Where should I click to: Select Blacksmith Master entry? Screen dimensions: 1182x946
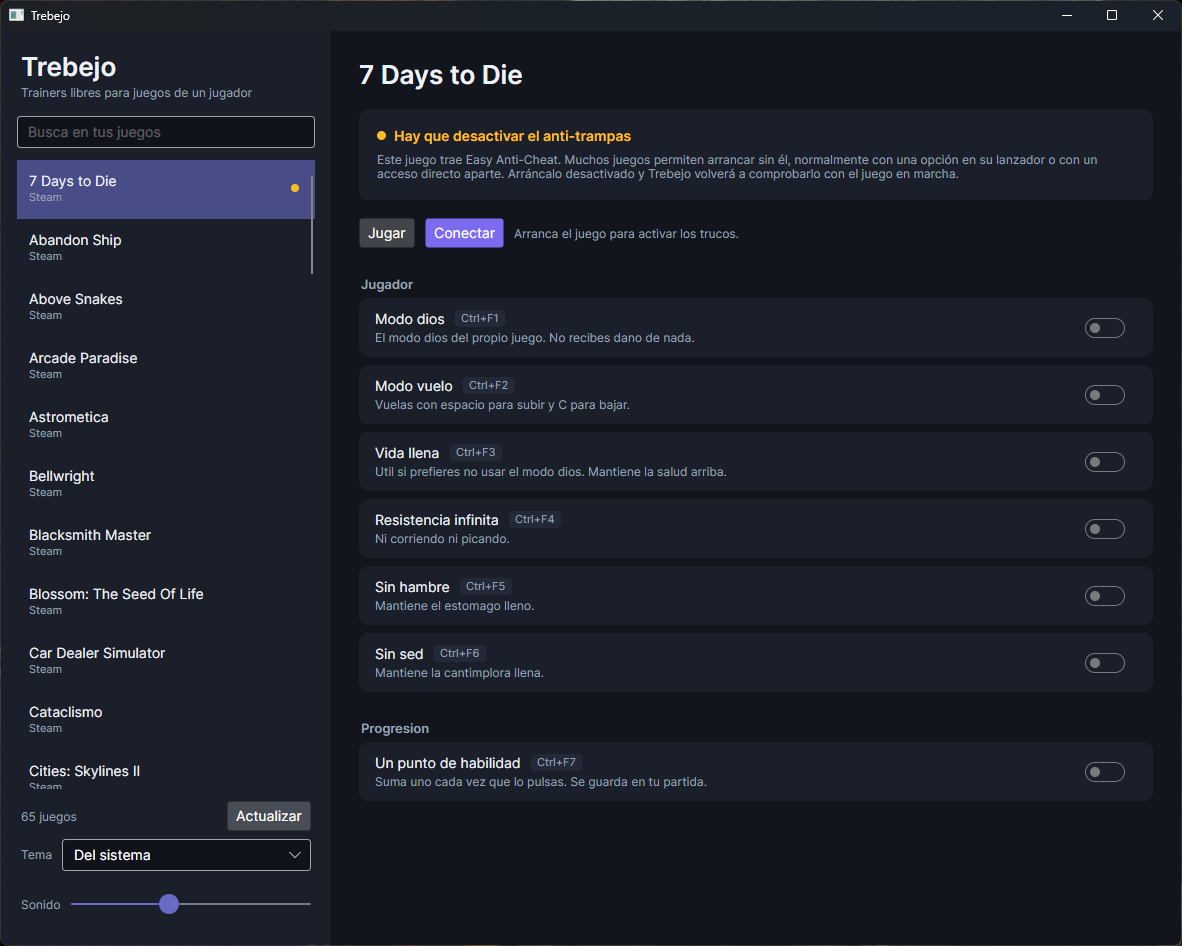coord(164,542)
